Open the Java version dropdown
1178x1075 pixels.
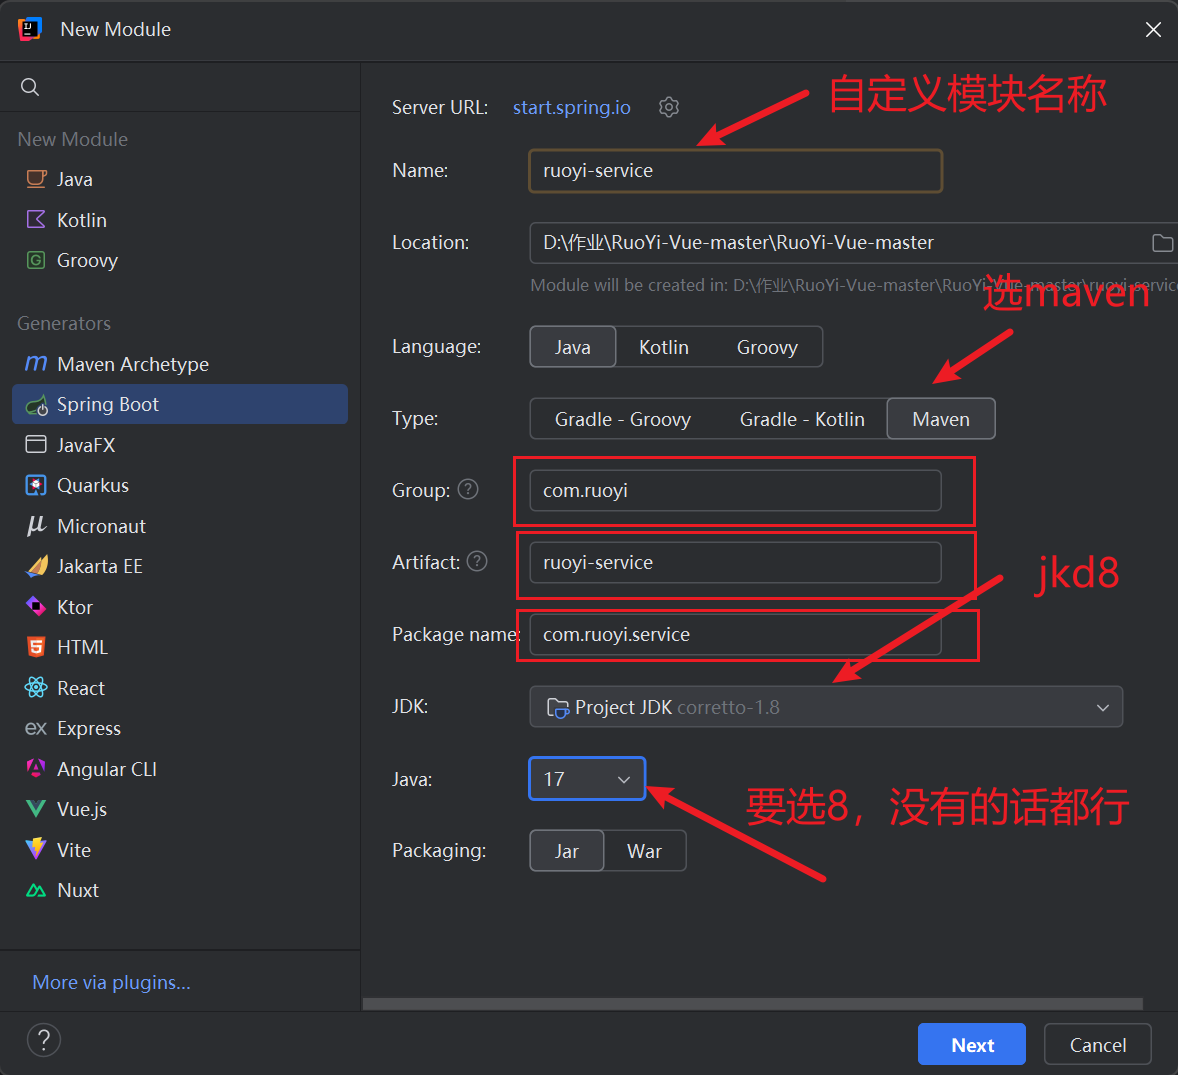click(x=587, y=779)
